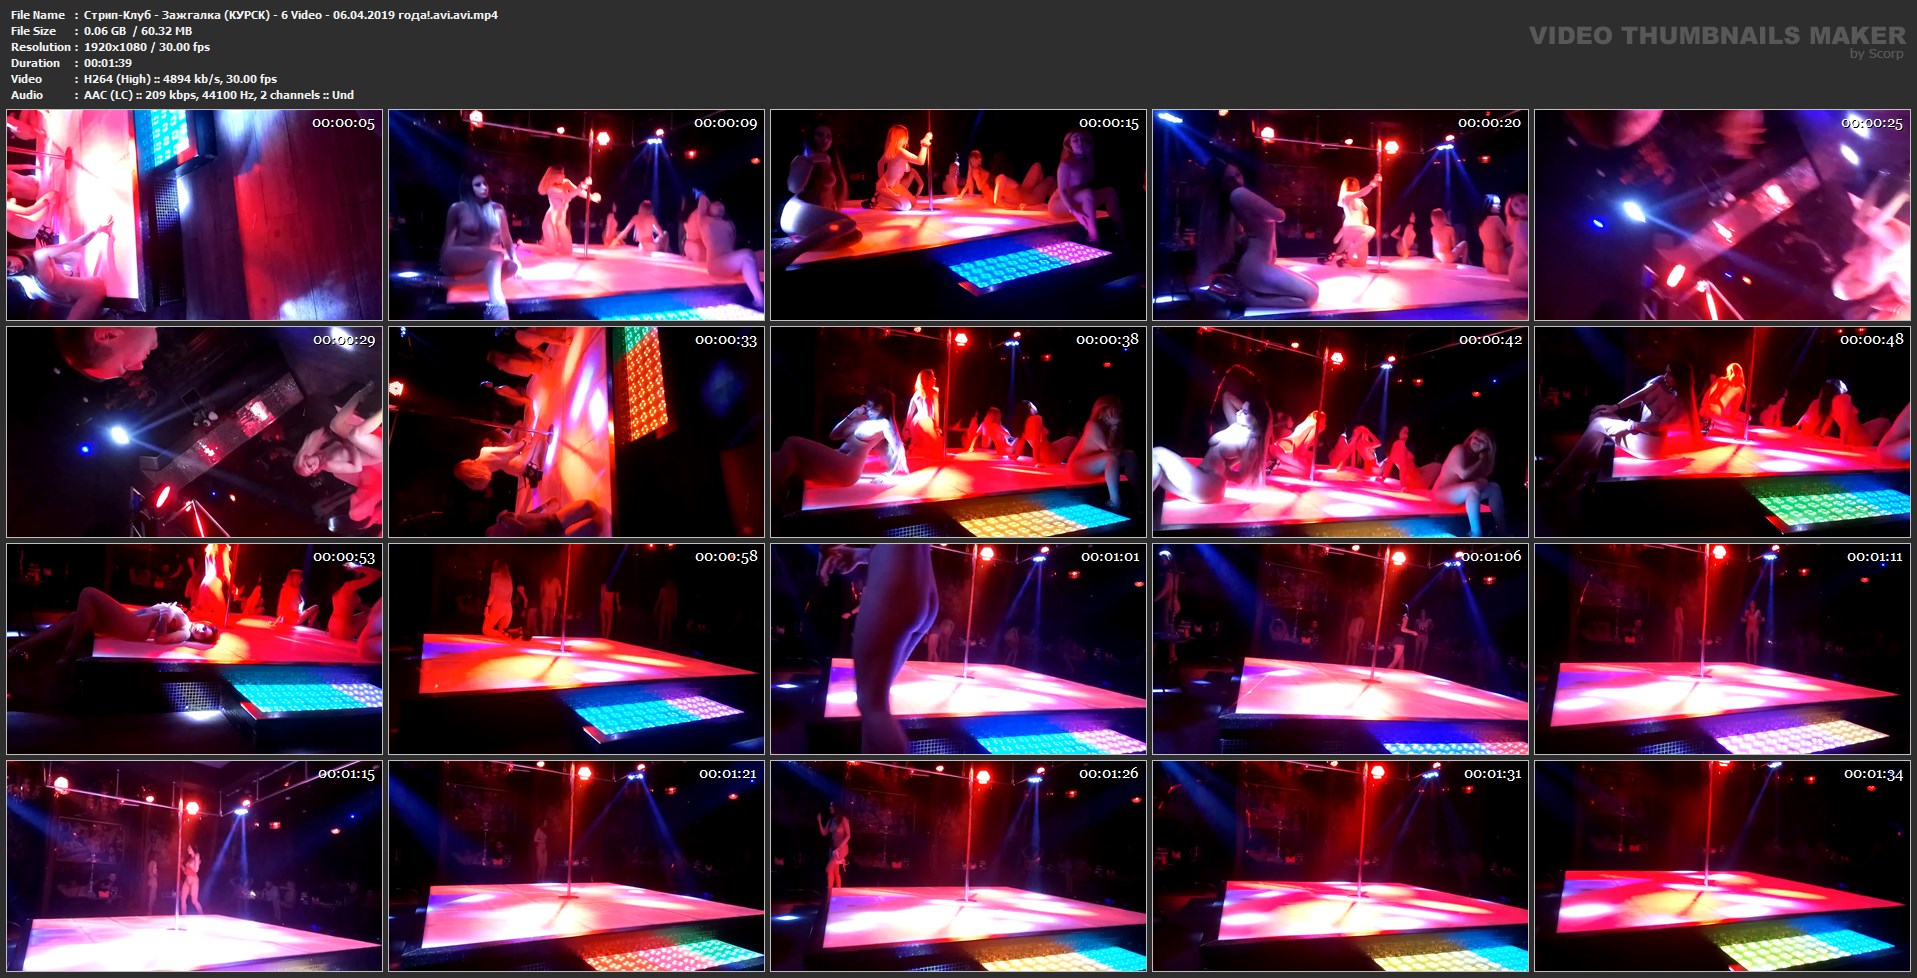This screenshot has width=1917, height=978.
Task: Click the AAC (LC) audio info line
Action: click(219, 95)
